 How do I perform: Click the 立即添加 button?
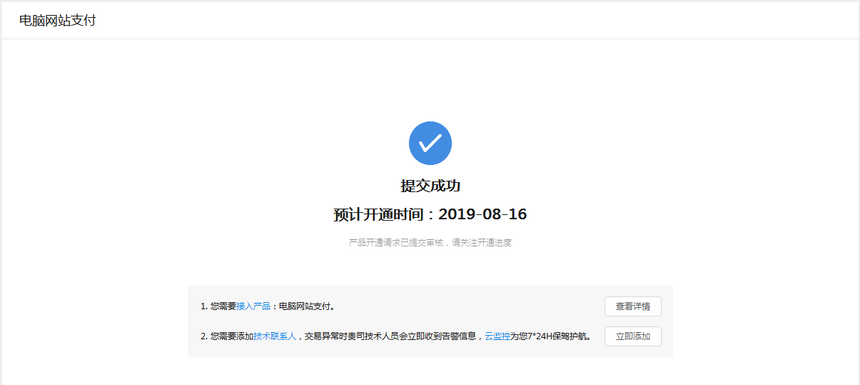pyautogui.click(x=633, y=337)
